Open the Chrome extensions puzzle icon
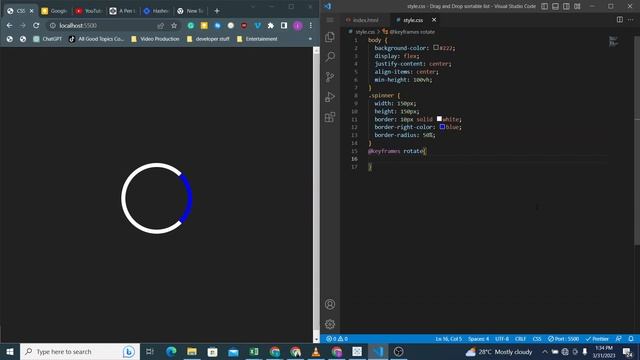The height and width of the screenshot is (360, 640). click(x=270, y=25)
